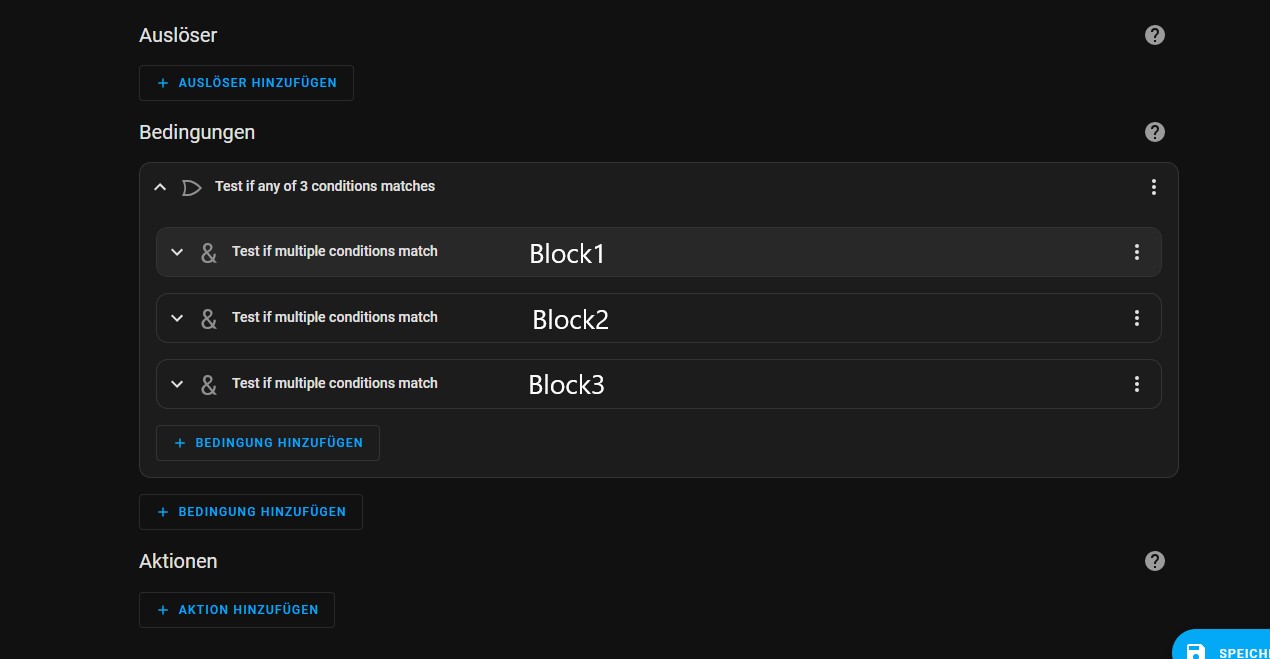Click help icon next to Aktionen heading
The height and width of the screenshot is (659, 1270).
coord(1155,561)
